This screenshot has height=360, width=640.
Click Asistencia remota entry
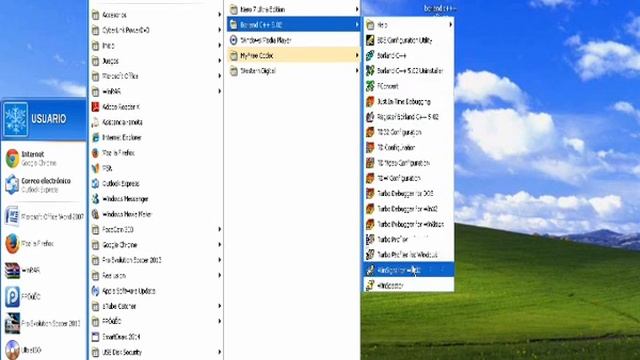click(156, 122)
